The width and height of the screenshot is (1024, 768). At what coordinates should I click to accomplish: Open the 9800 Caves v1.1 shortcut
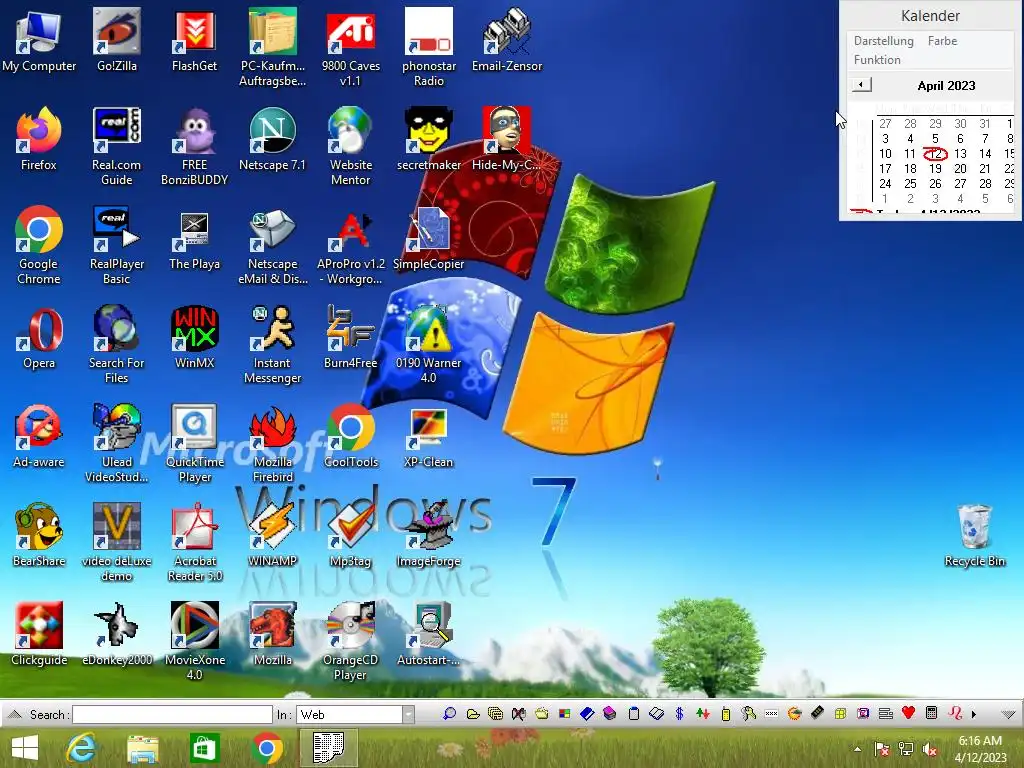point(351,47)
